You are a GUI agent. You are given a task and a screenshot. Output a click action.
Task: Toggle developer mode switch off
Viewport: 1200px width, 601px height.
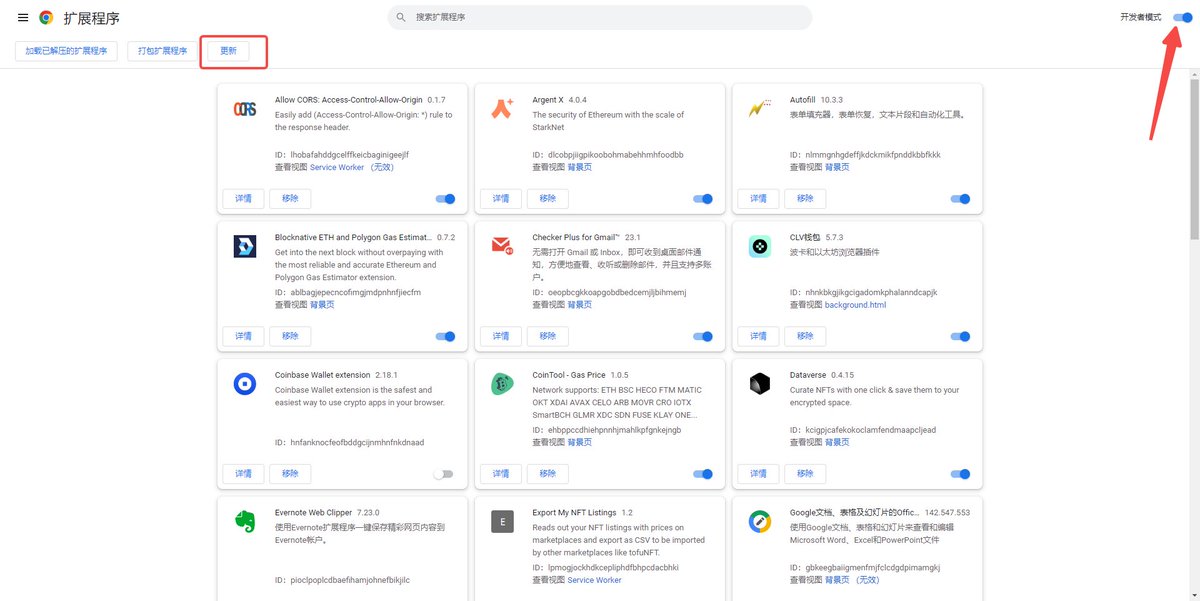click(x=1182, y=17)
